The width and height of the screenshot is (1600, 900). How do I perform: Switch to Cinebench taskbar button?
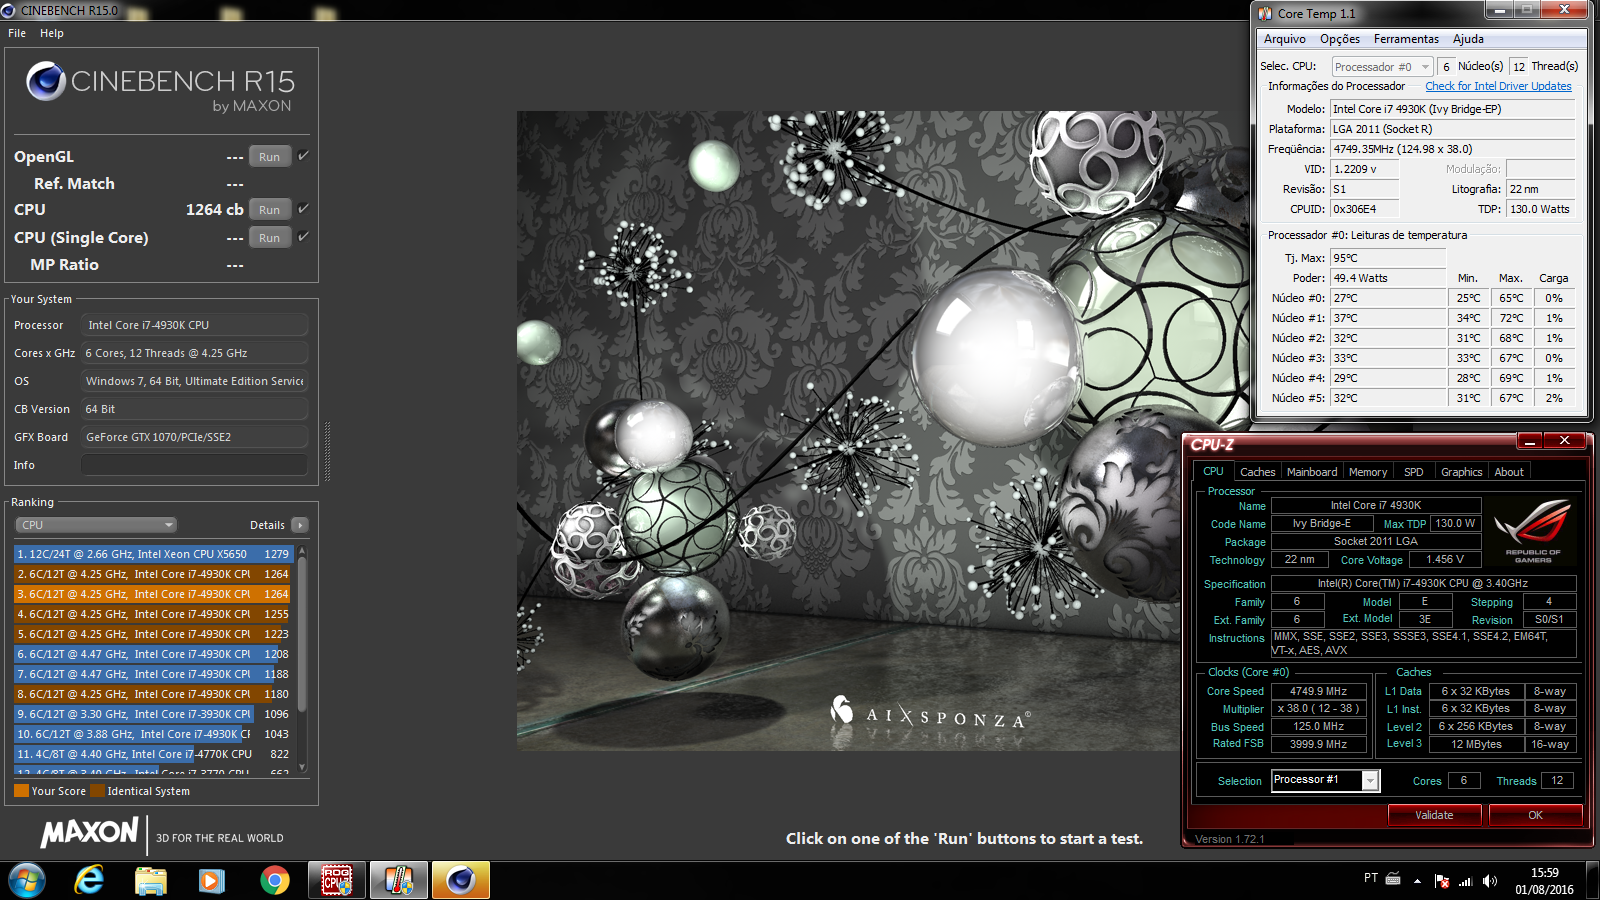[461, 880]
